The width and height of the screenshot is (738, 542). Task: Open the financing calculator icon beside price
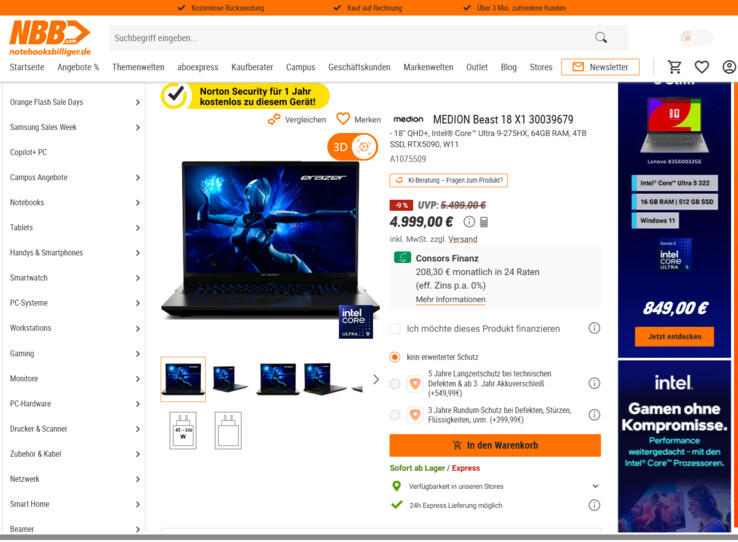coord(484,222)
